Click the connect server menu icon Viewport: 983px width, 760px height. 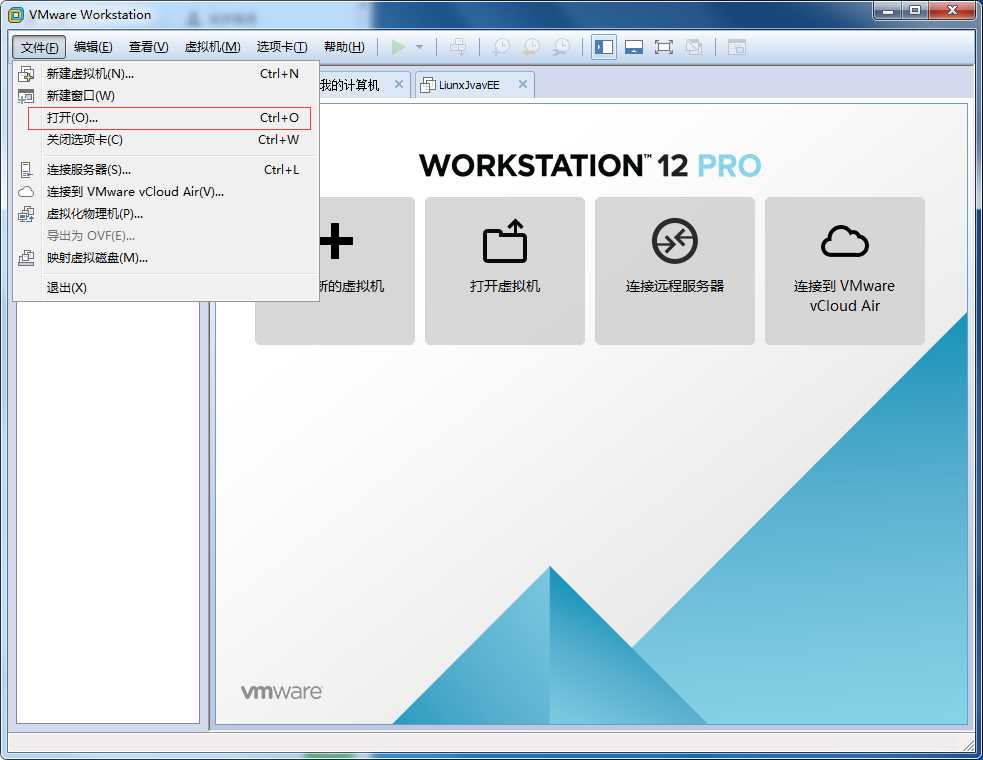pyautogui.click(x=26, y=170)
